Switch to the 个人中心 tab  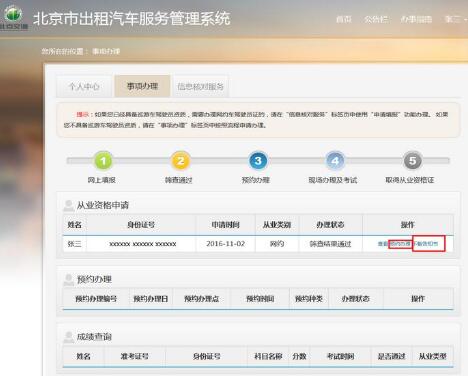(84, 86)
